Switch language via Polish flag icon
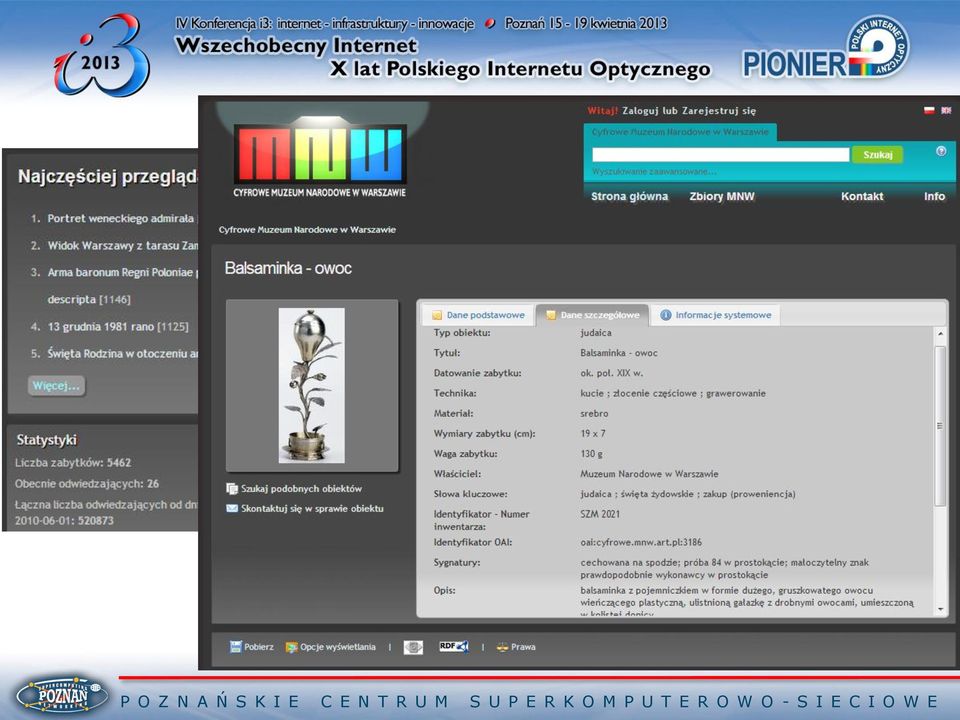This screenshot has height=720, width=960. [x=929, y=110]
